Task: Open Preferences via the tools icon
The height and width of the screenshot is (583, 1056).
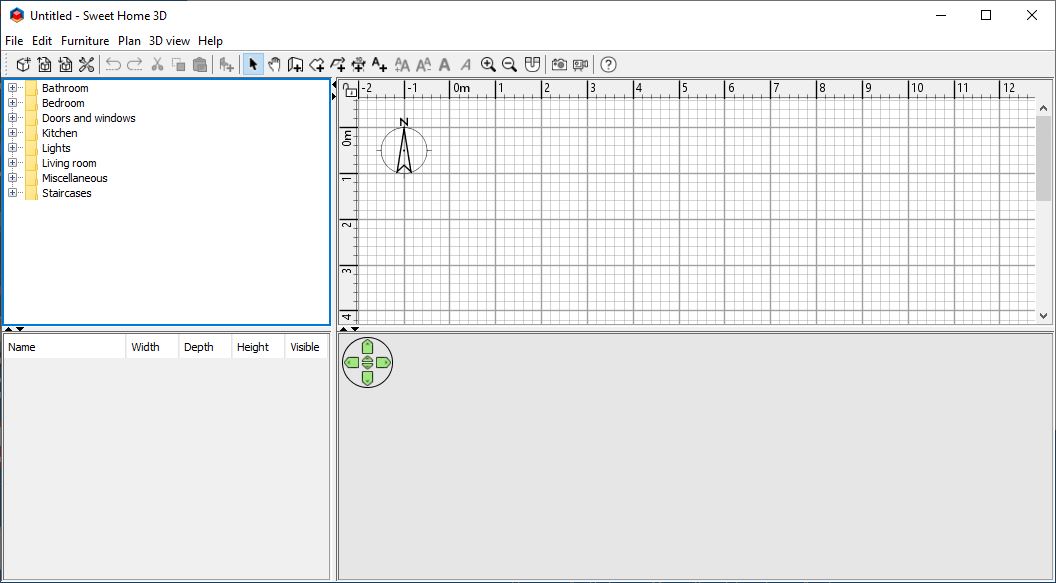Action: pos(86,65)
